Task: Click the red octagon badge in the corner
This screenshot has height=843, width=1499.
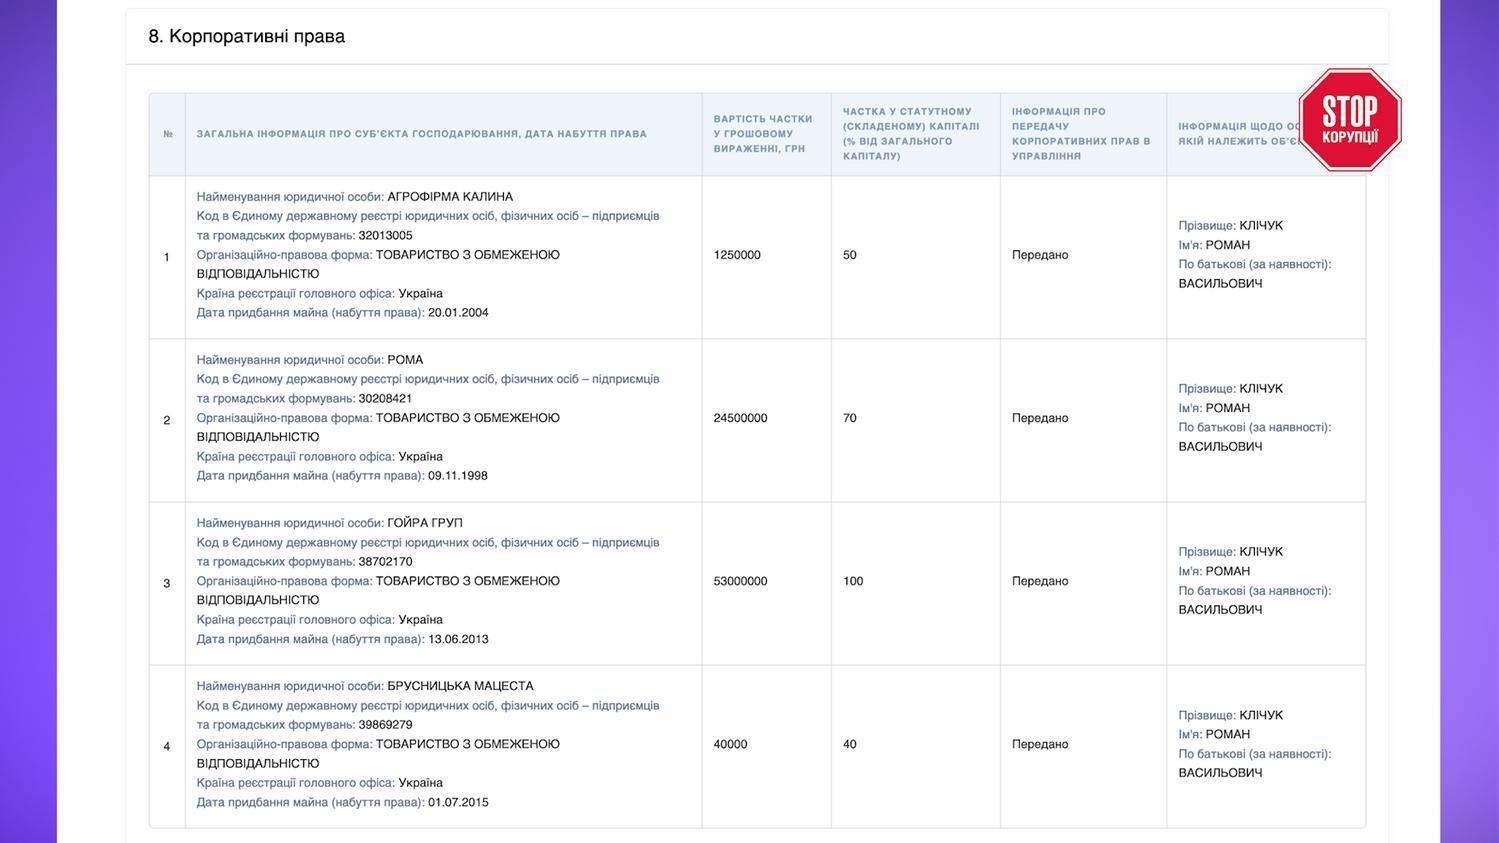Action: [x=1349, y=119]
